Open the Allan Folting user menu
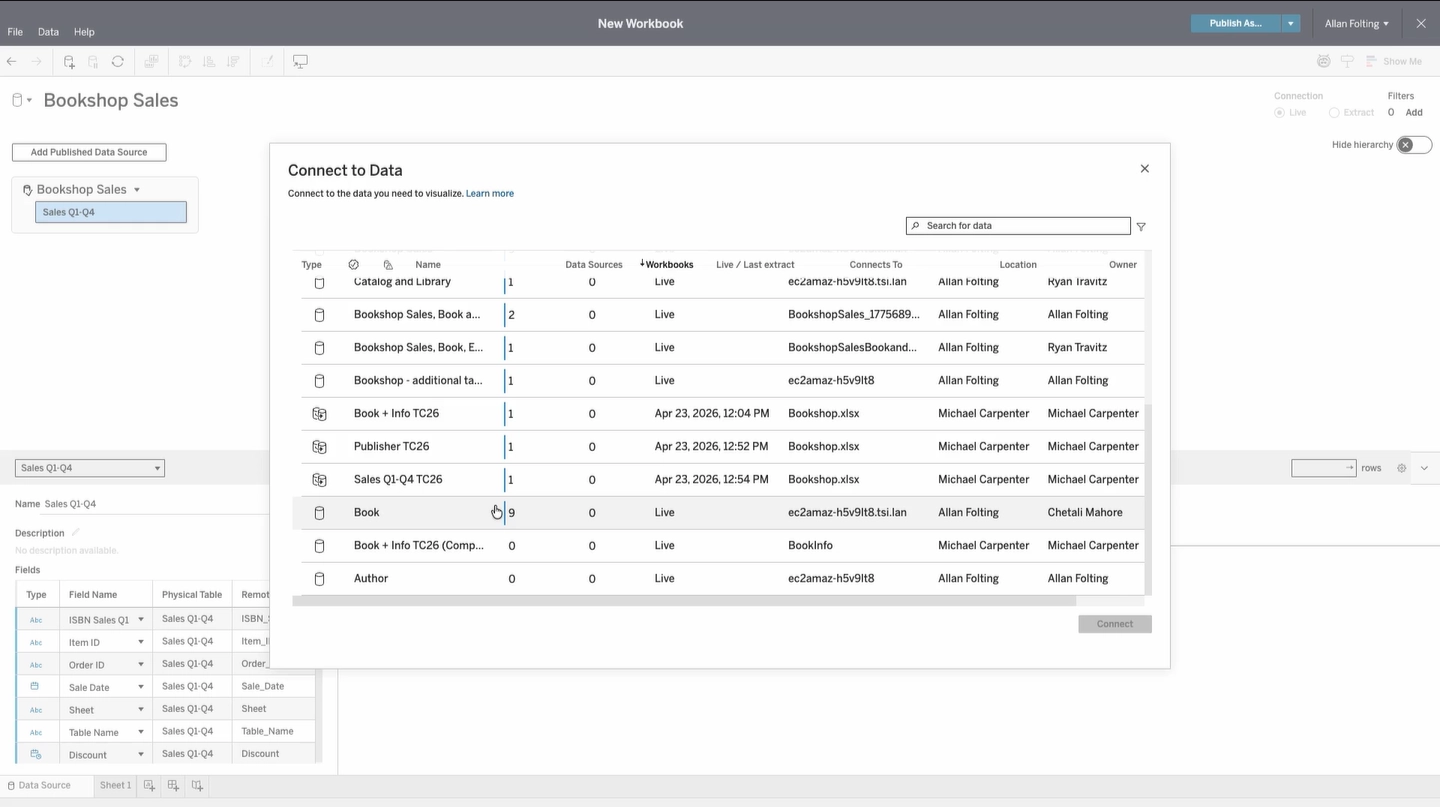Screen dimensions: 1440x807 coord(1356,24)
